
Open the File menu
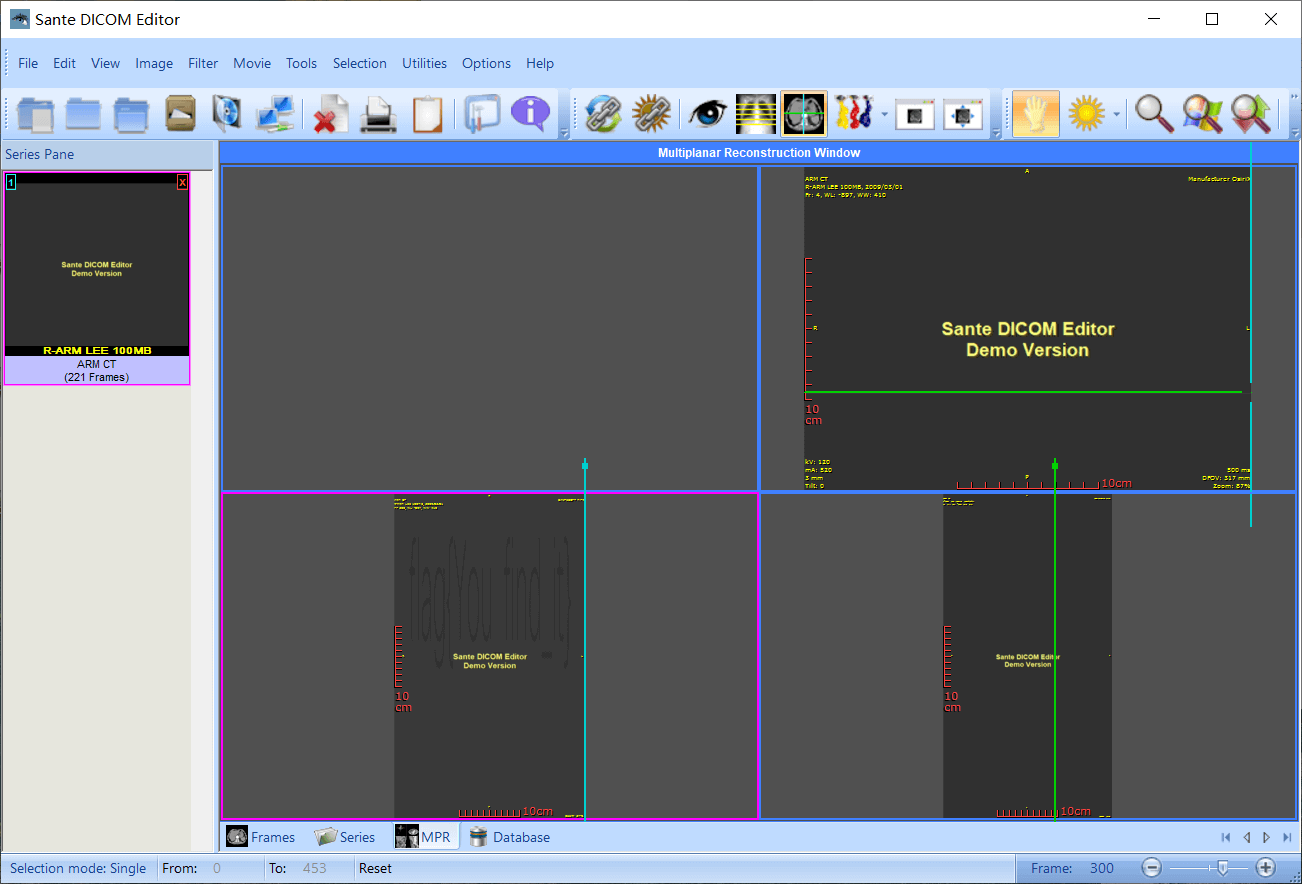tap(28, 63)
